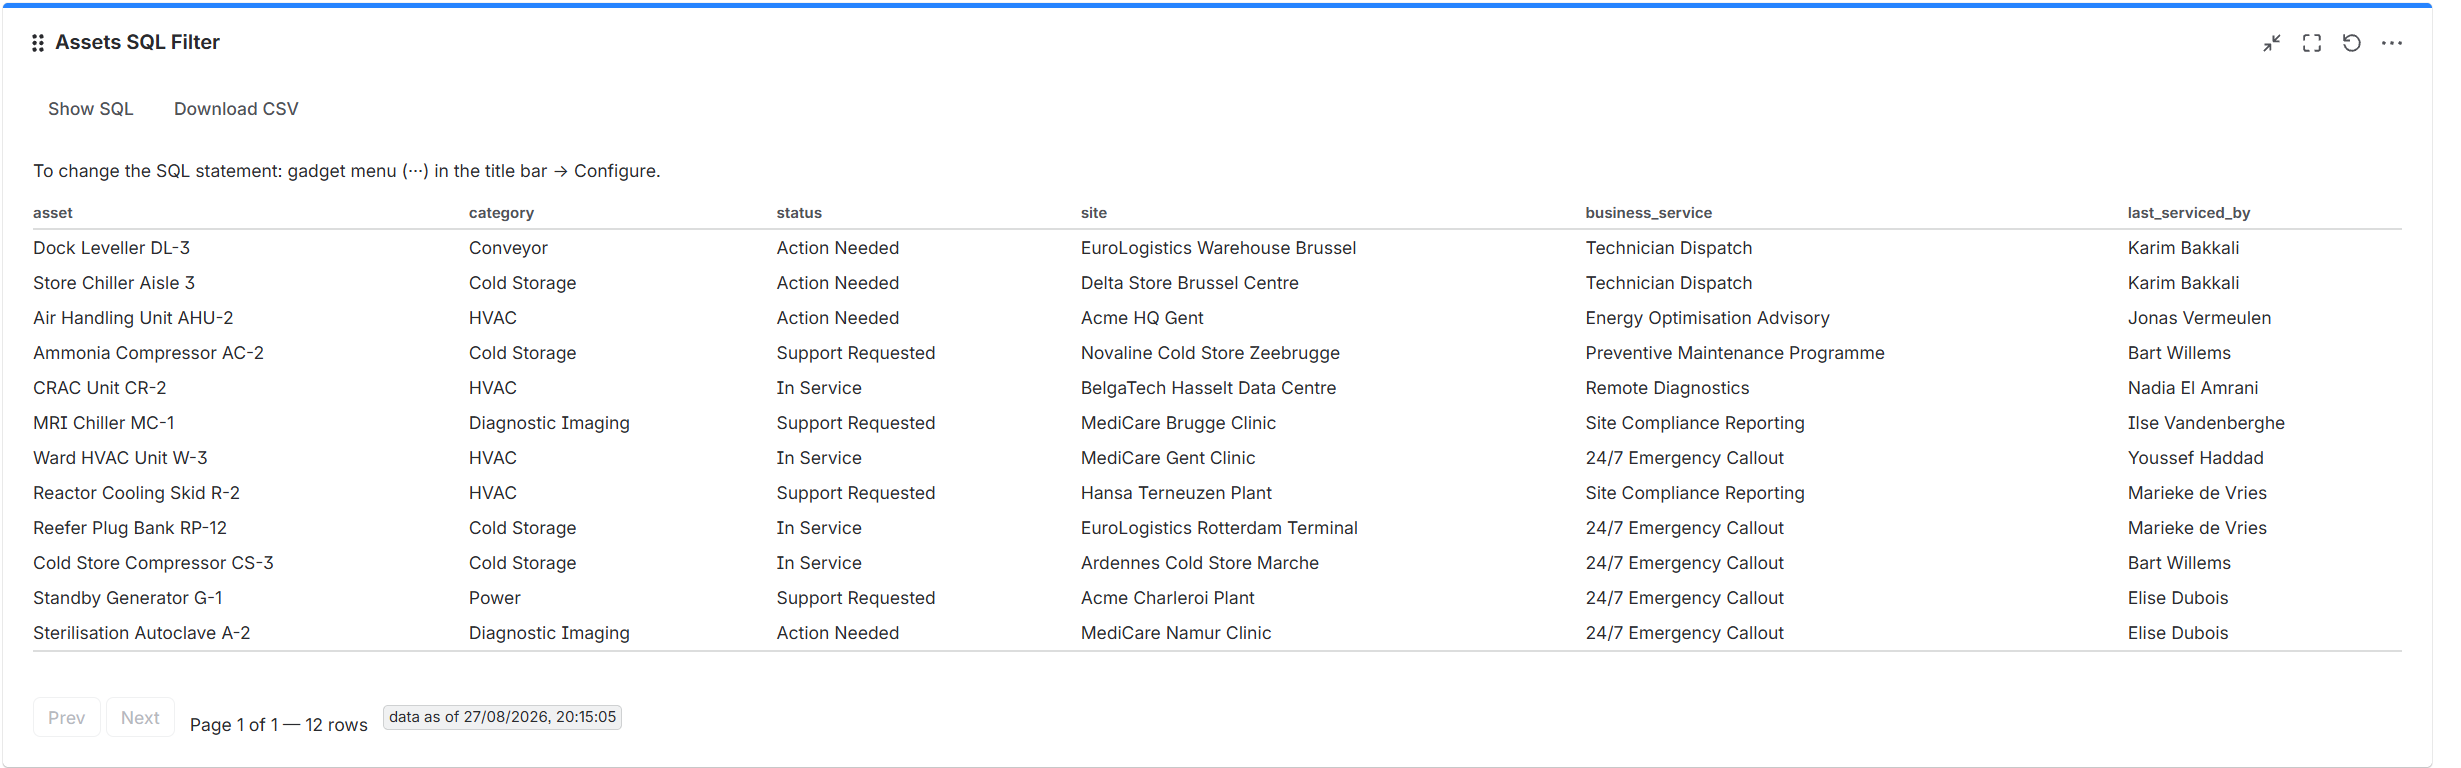This screenshot has width=2461, height=768.
Task: Click Show SQL button
Action: tap(91, 109)
